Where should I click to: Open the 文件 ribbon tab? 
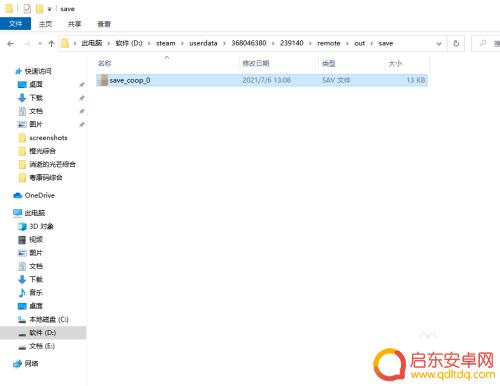[x=15, y=24]
